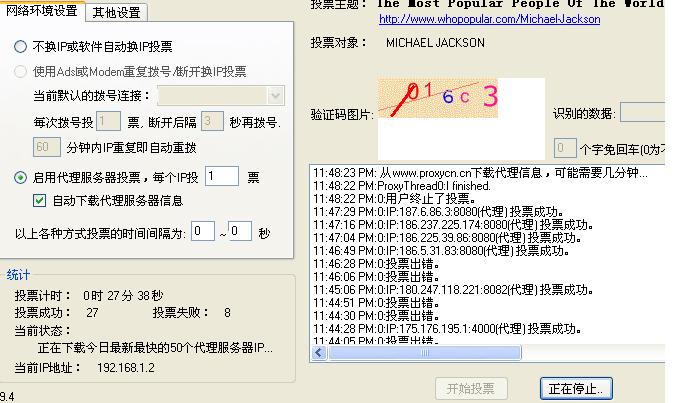
Task: Open the 其他设置 tab
Action: point(116,13)
